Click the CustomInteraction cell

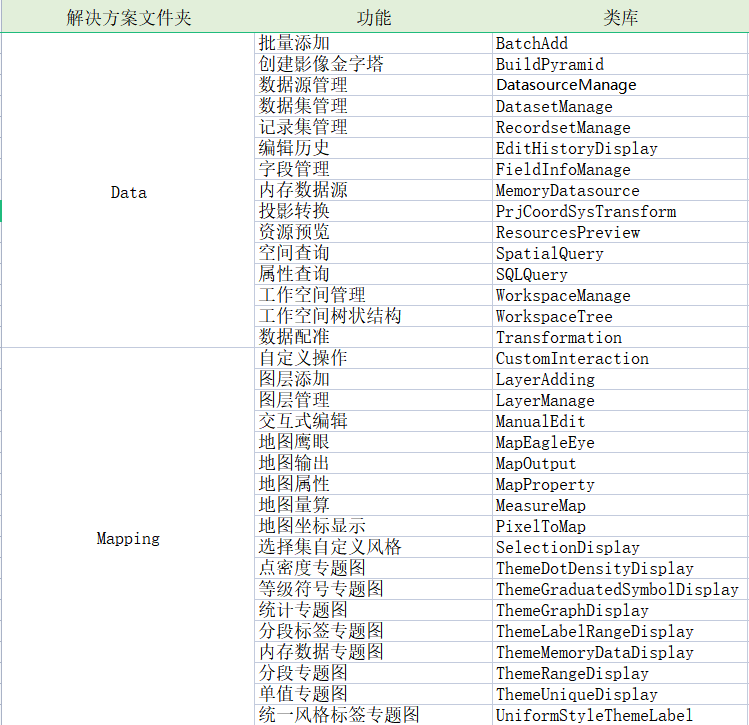pyautogui.click(x=620, y=359)
